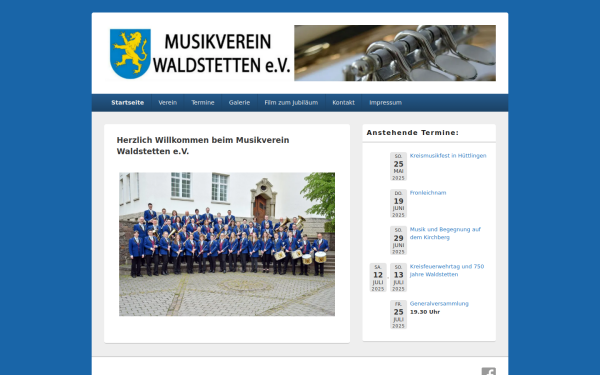The height and width of the screenshot is (375, 600).
Task: Click the 19.30 Uhr time text
Action: click(425, 312)
